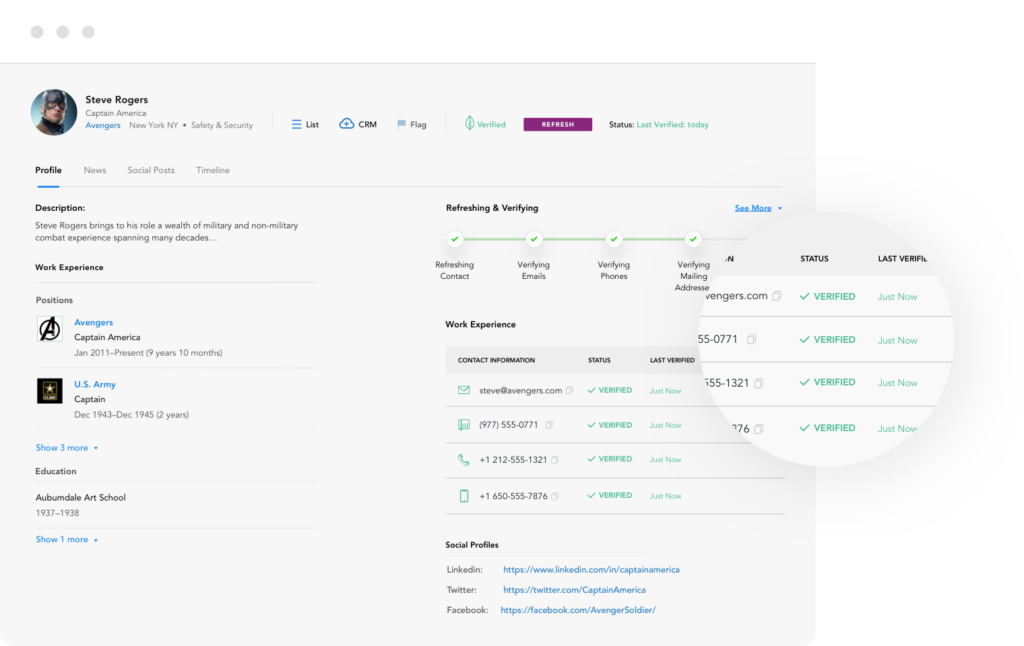Click the fax icon beside (977) 555-0771

point(464,425)
